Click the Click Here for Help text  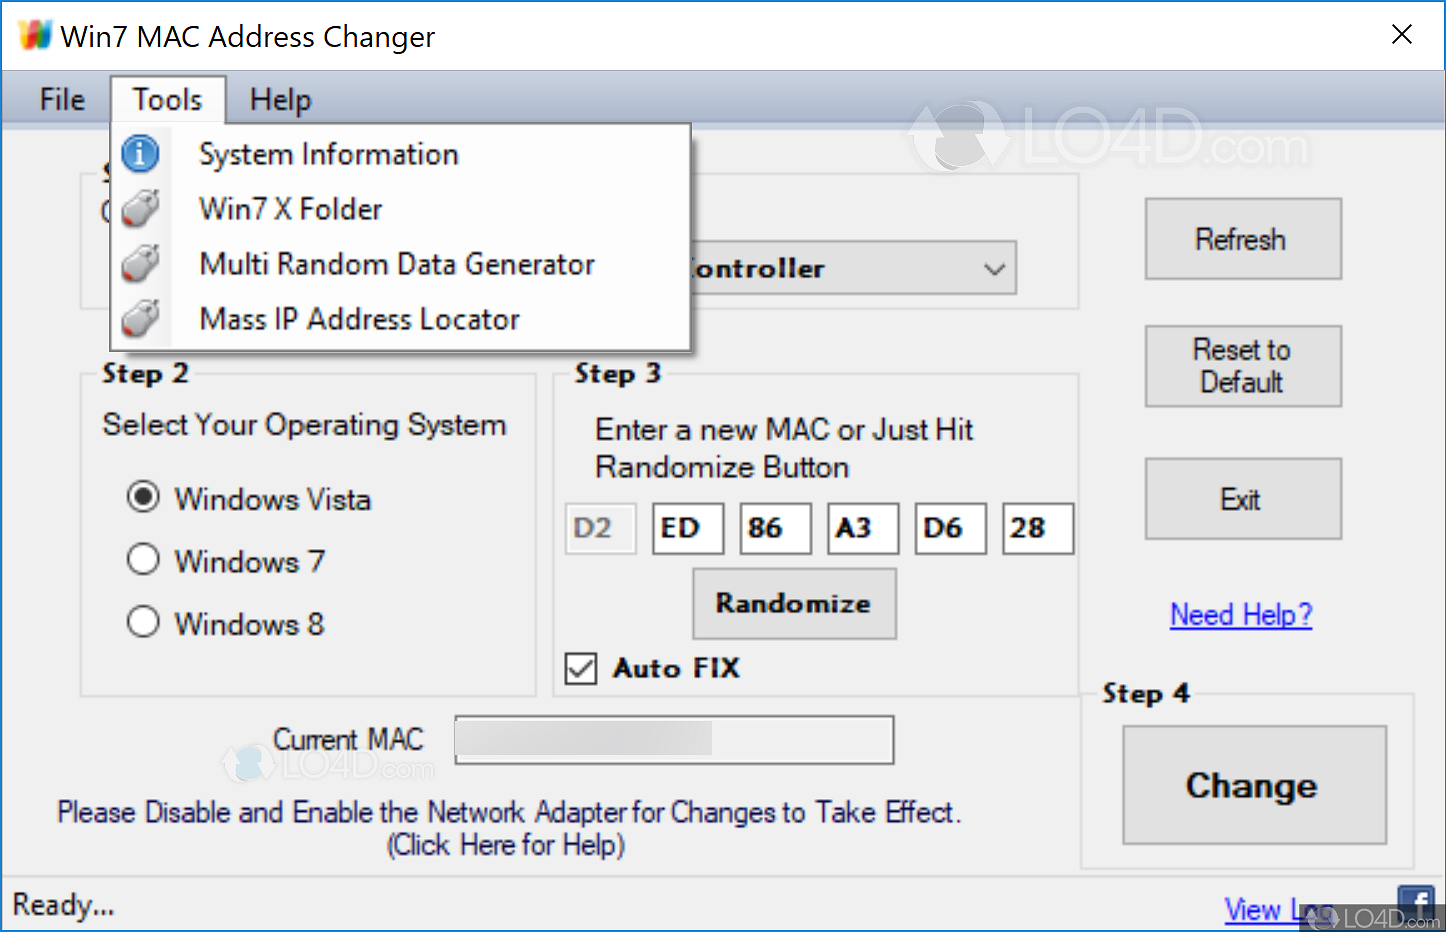coord(506,845)
